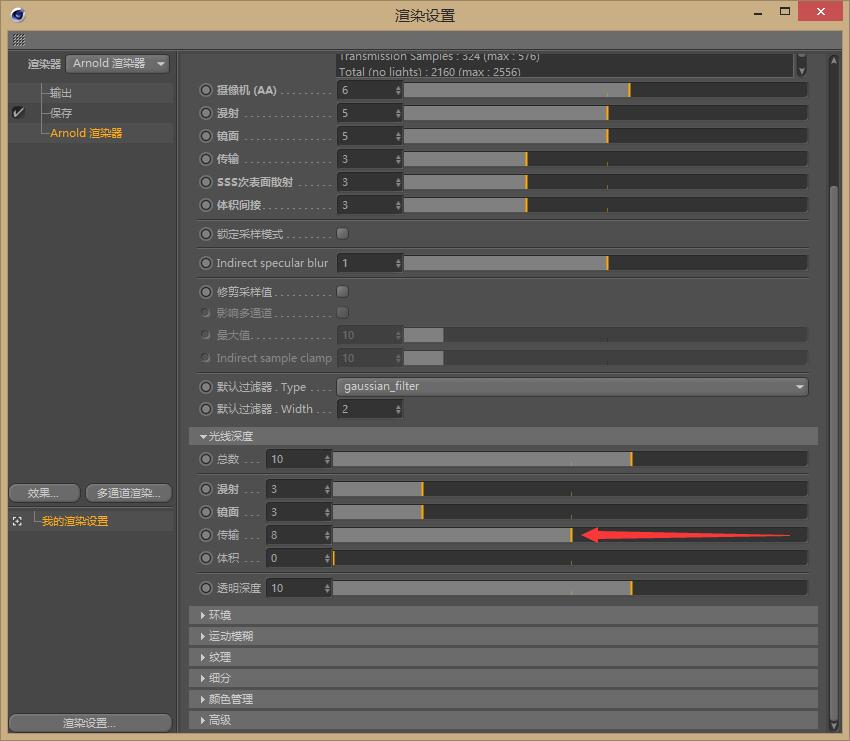The image size is (850, 741).
Task: Click the grip handle icon below title bar
Action: click(x=19, y=40)
